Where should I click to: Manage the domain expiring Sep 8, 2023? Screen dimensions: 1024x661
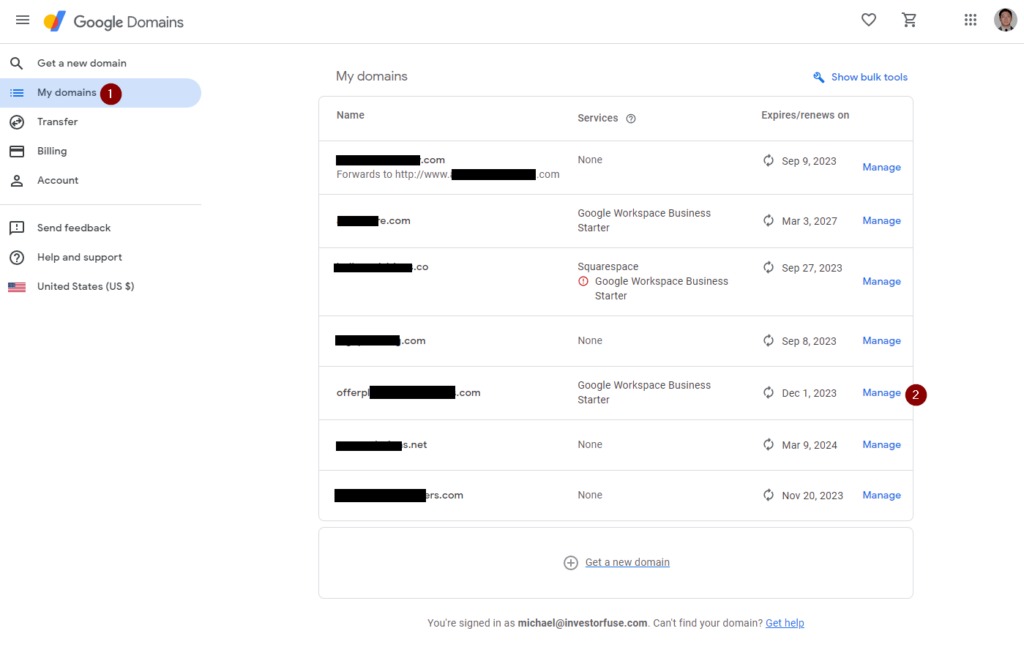coord(882,341)
